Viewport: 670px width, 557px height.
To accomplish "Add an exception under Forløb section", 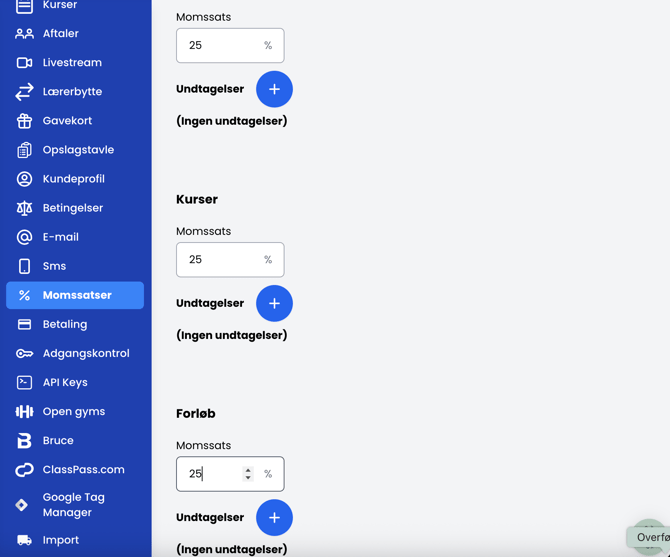I will (274, 517).
